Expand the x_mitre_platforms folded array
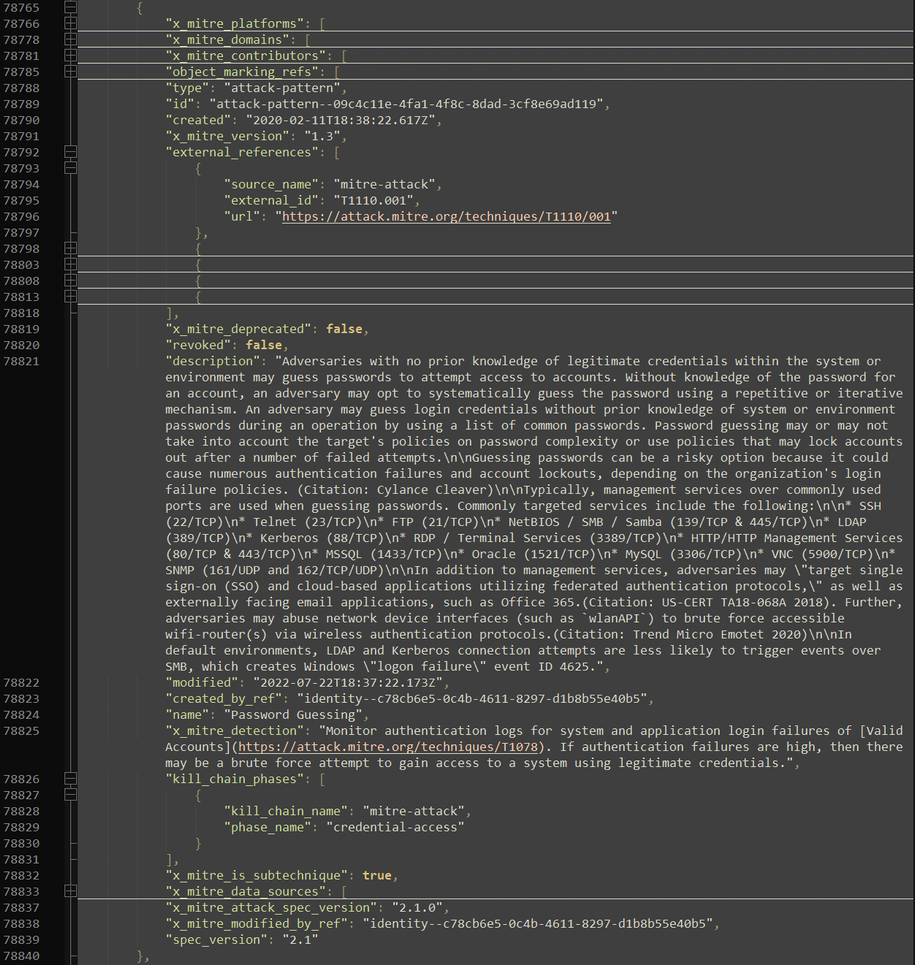The height and width of the screenshot is (965, 915). [x=68, y=23]
